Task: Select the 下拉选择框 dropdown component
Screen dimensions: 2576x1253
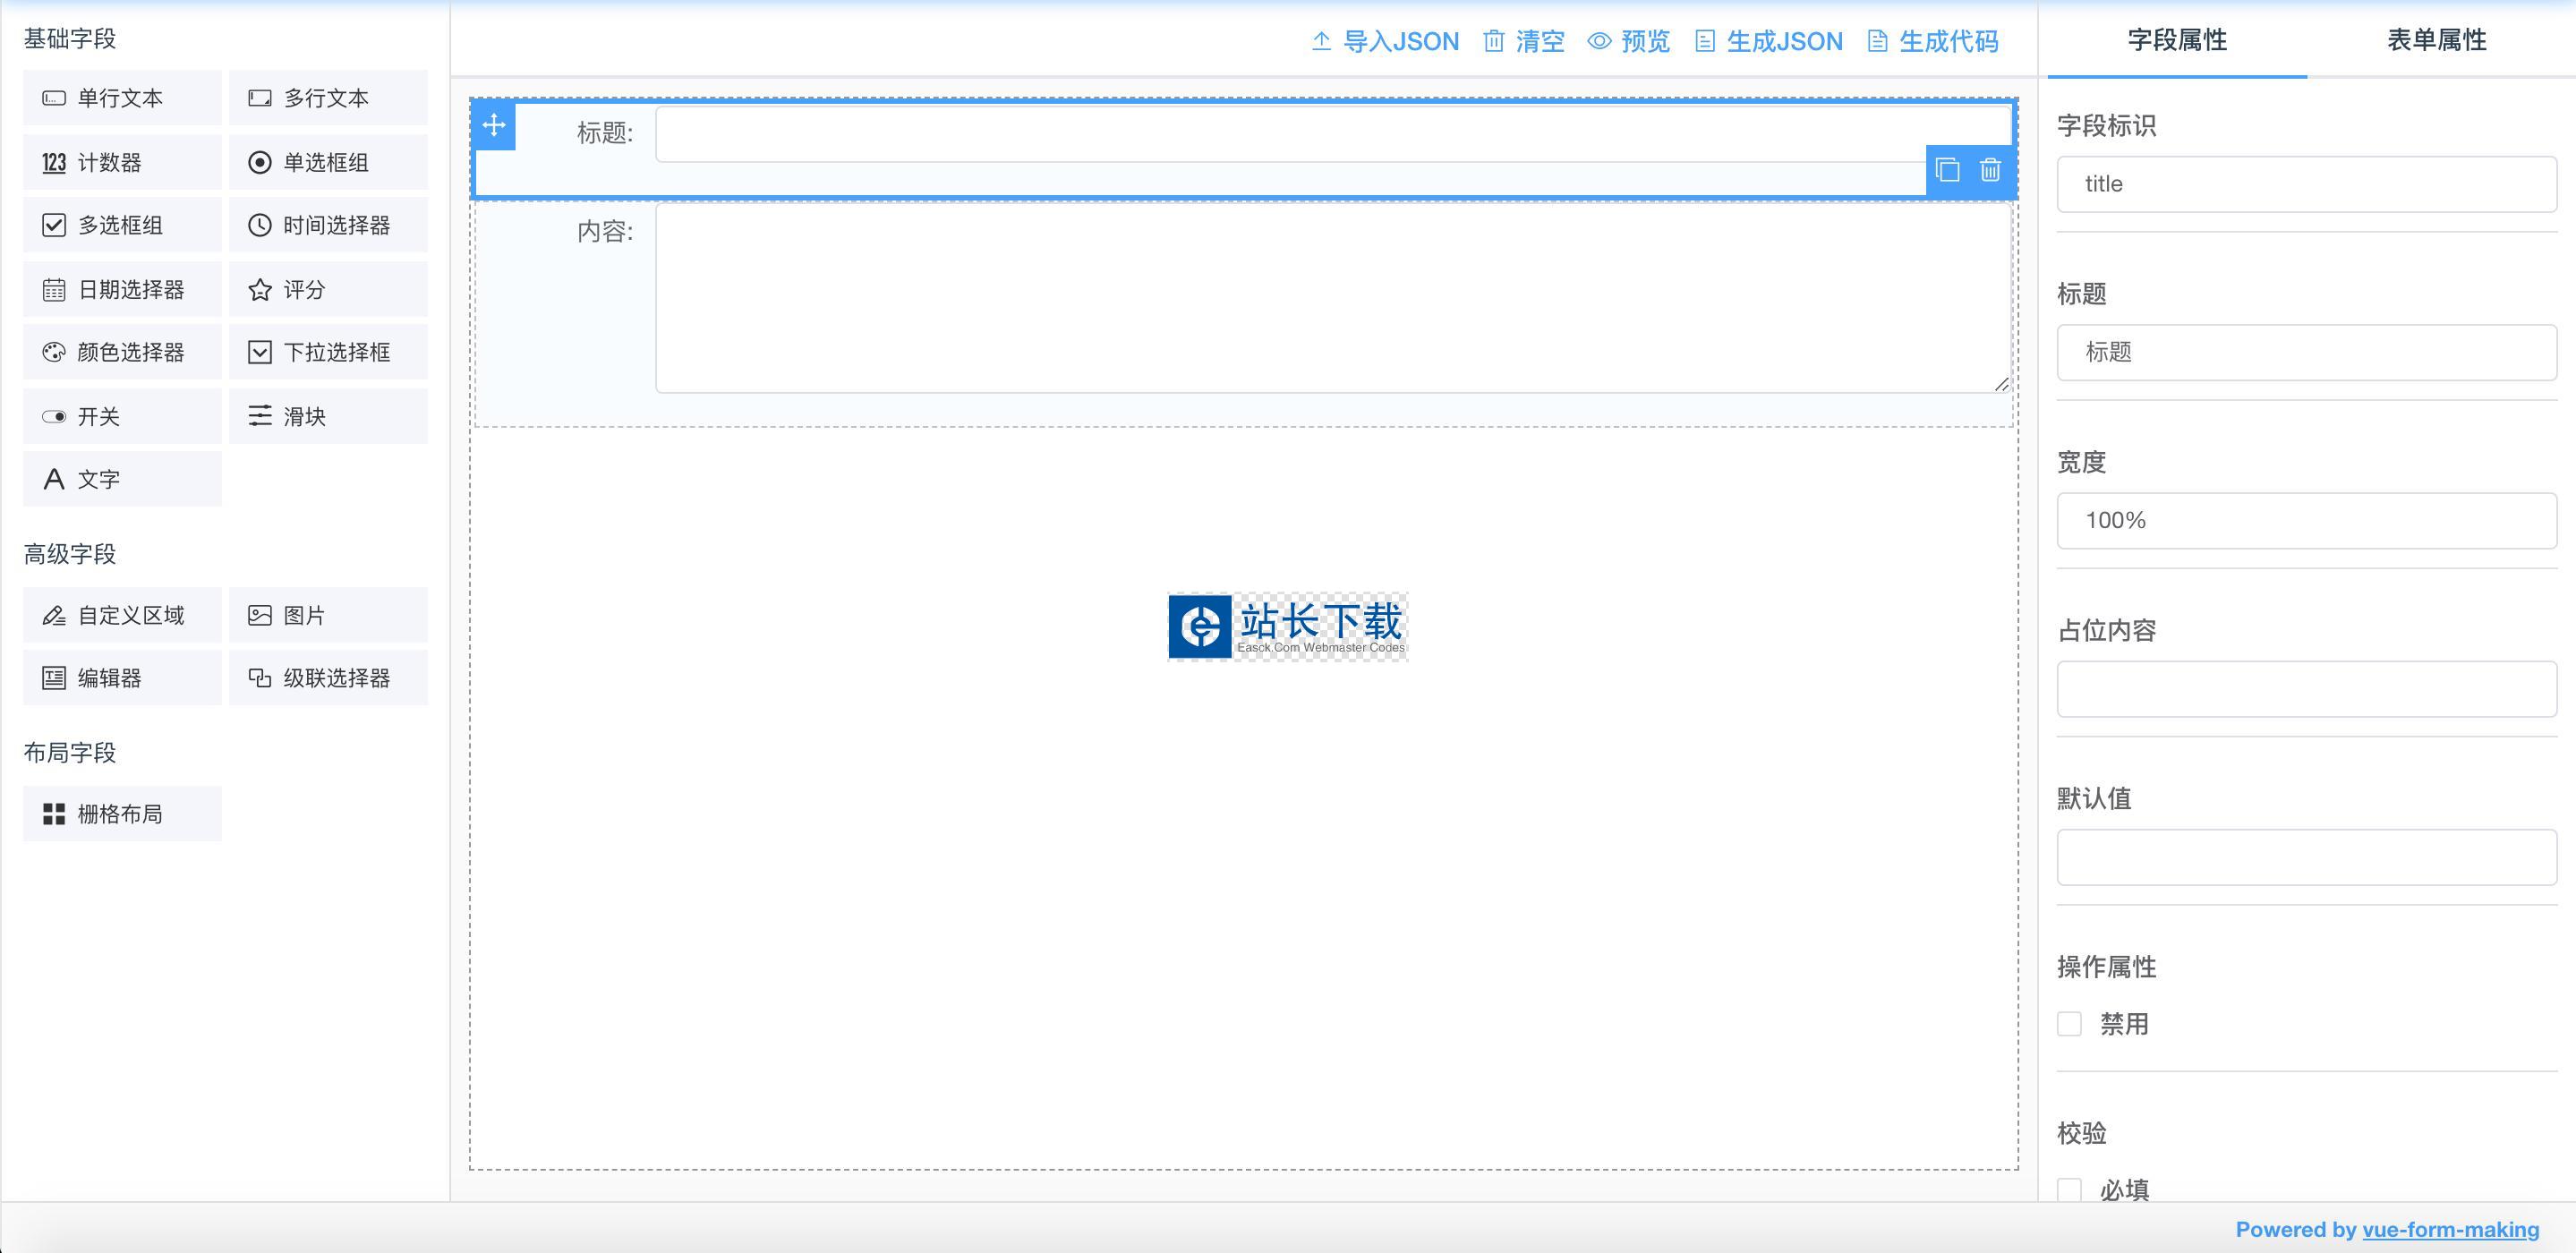Action: [x=328, y=352]
